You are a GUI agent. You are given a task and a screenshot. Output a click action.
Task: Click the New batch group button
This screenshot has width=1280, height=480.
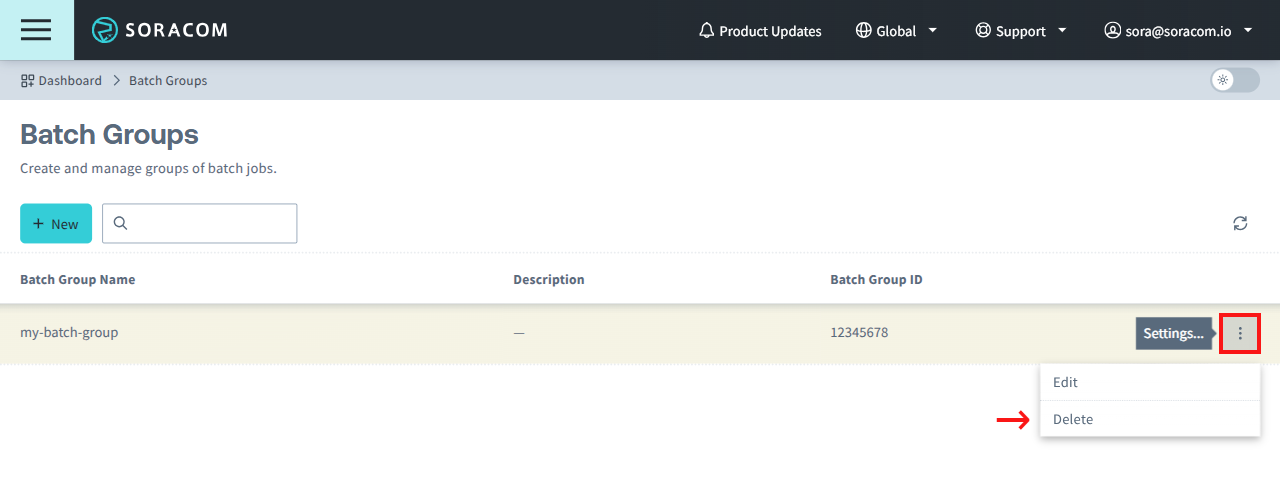point(56,223)
